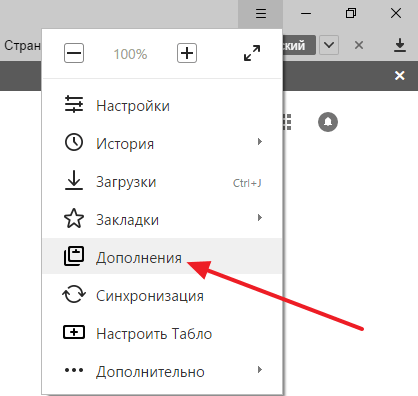The width and height of the screenshot is (418, 396).
Task: Toggle fullscreen mode with arrows icon
Action: (x=252, y=53)
